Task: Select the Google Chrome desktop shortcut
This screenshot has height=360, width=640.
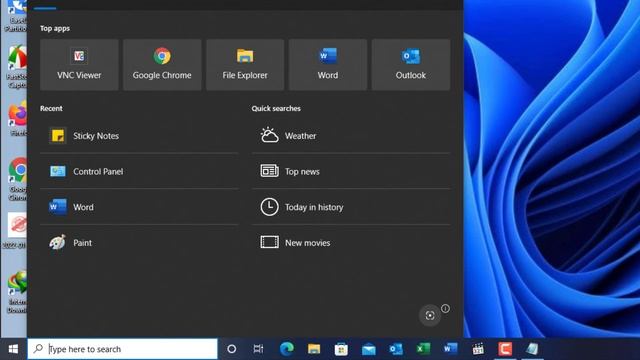Action: [x=17, y=179]
